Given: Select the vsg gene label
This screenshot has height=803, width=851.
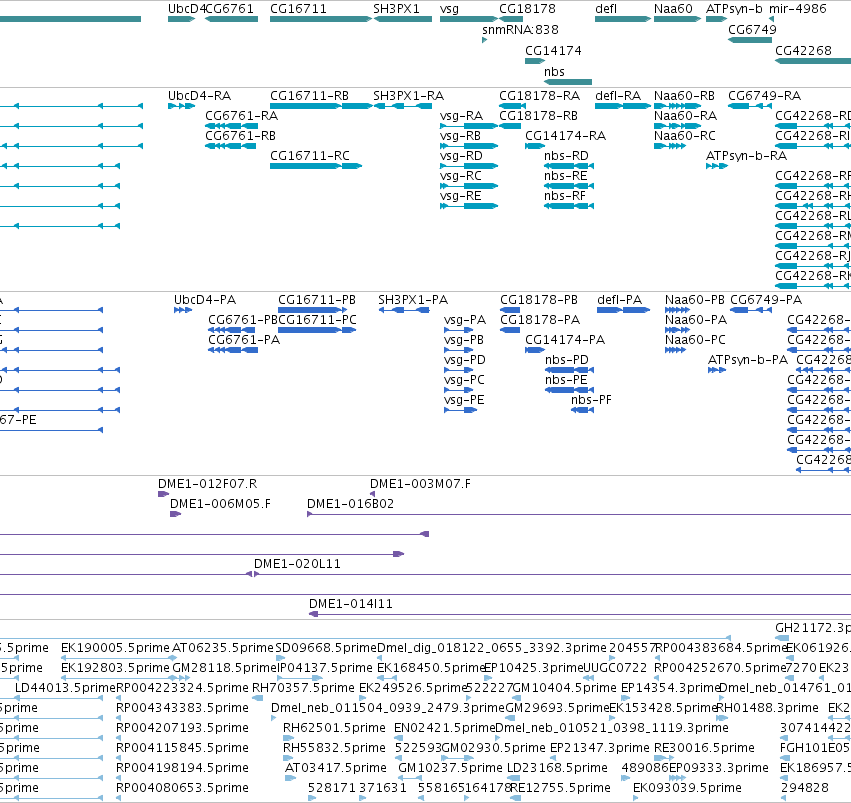Looking at the screenshot, I should click(x=449, y=9).
